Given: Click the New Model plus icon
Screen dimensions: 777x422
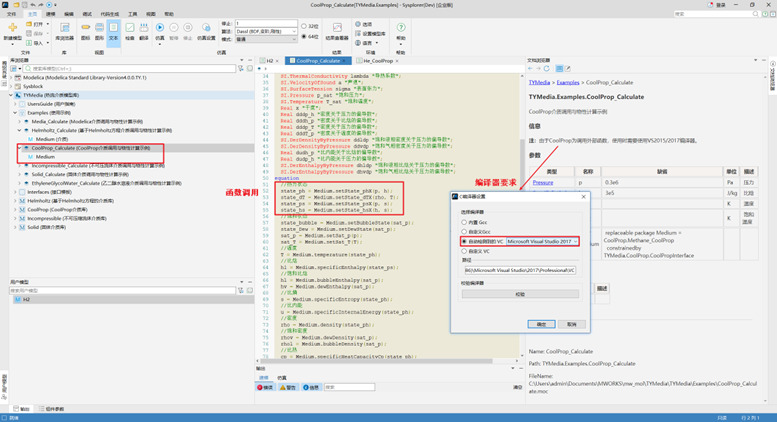Looking at the screenshot, I should point(12,28).
